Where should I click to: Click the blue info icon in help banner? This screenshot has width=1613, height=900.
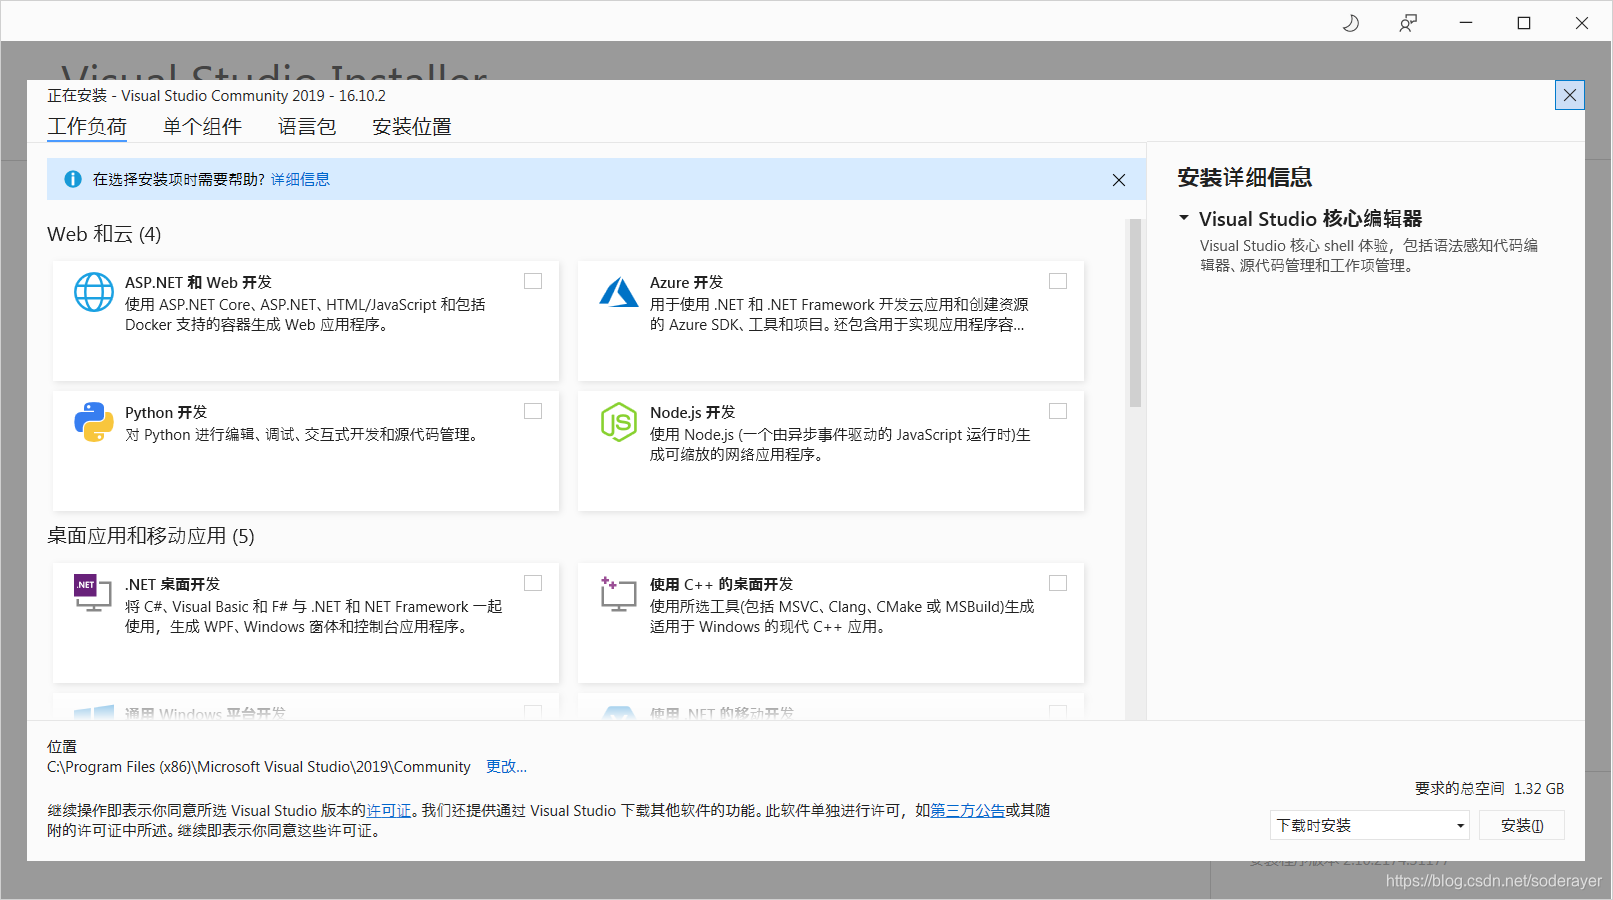(x=73, y=179)
